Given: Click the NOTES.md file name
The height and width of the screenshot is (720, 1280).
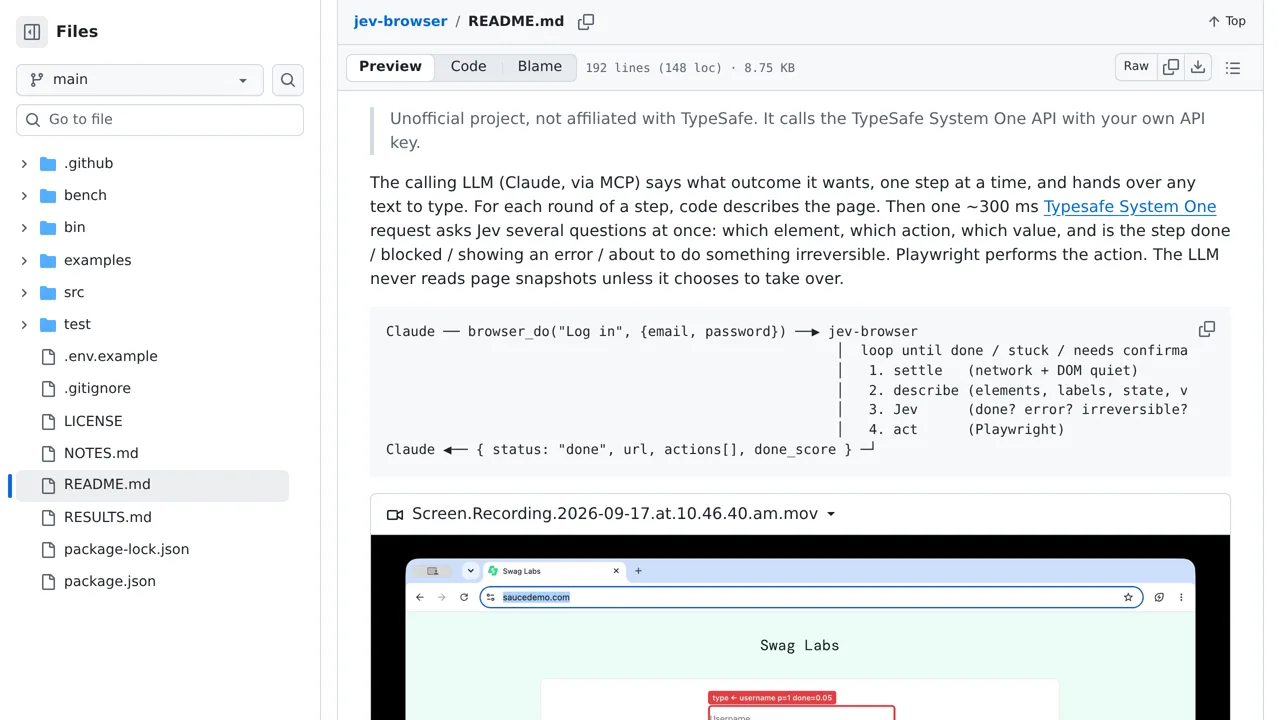Looking at the screenshot, I should [101, 453].
